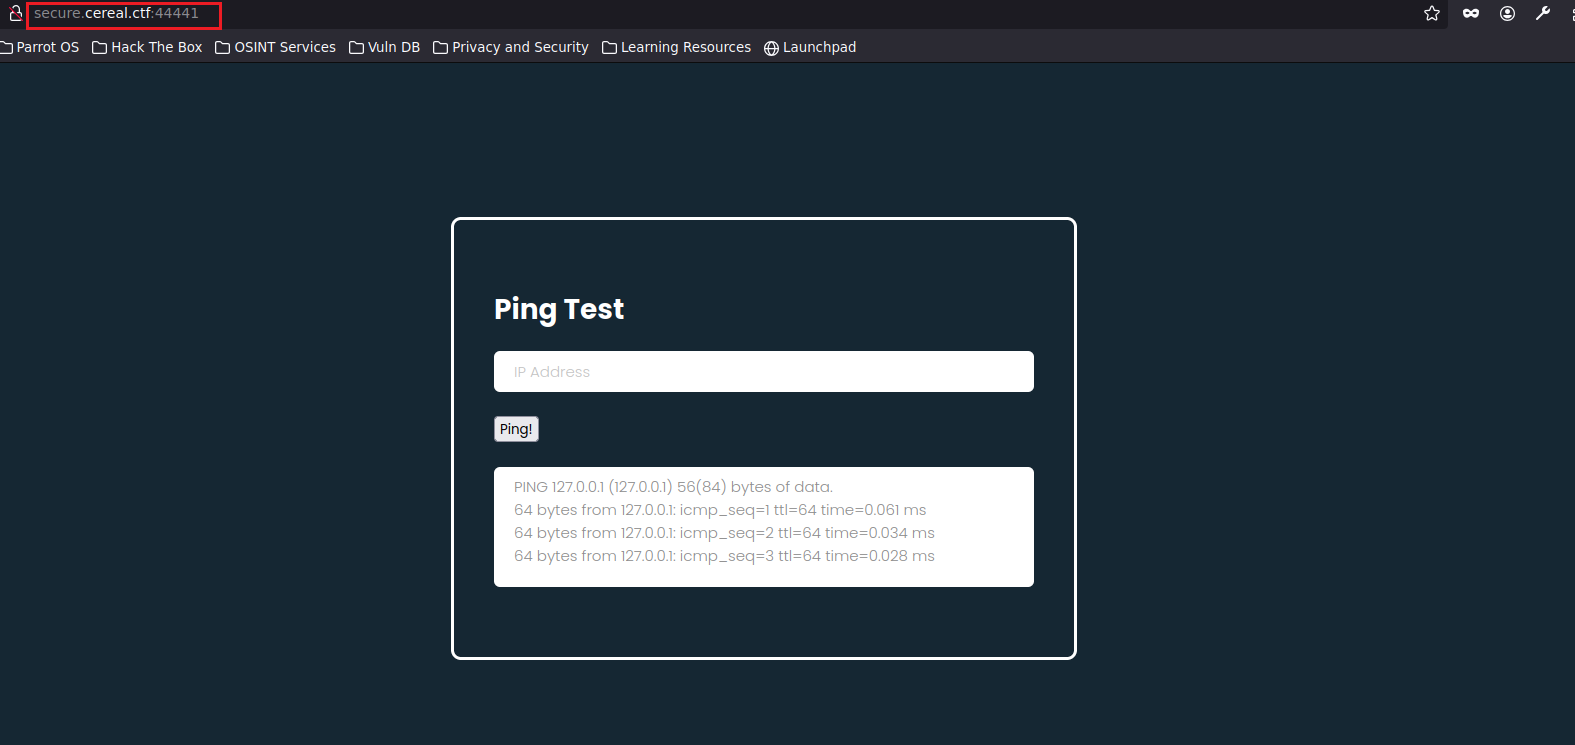Click the Ping Test heading
Image resolution: width=1575 pixels, height=745 pixels.
(559, 309)
